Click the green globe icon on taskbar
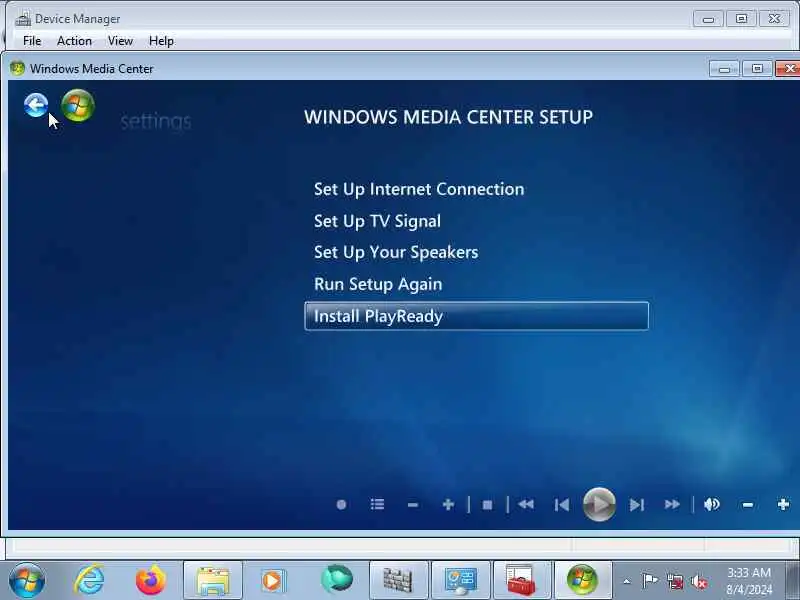This screenshot has height=600, width=800. (x=336, y=580)
